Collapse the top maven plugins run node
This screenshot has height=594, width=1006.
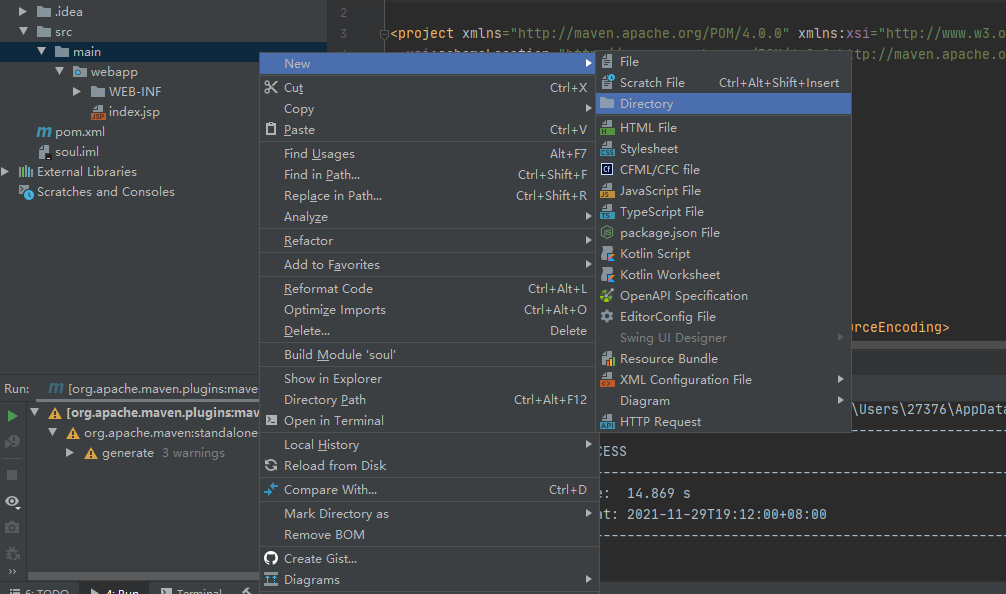pos(35,412)
